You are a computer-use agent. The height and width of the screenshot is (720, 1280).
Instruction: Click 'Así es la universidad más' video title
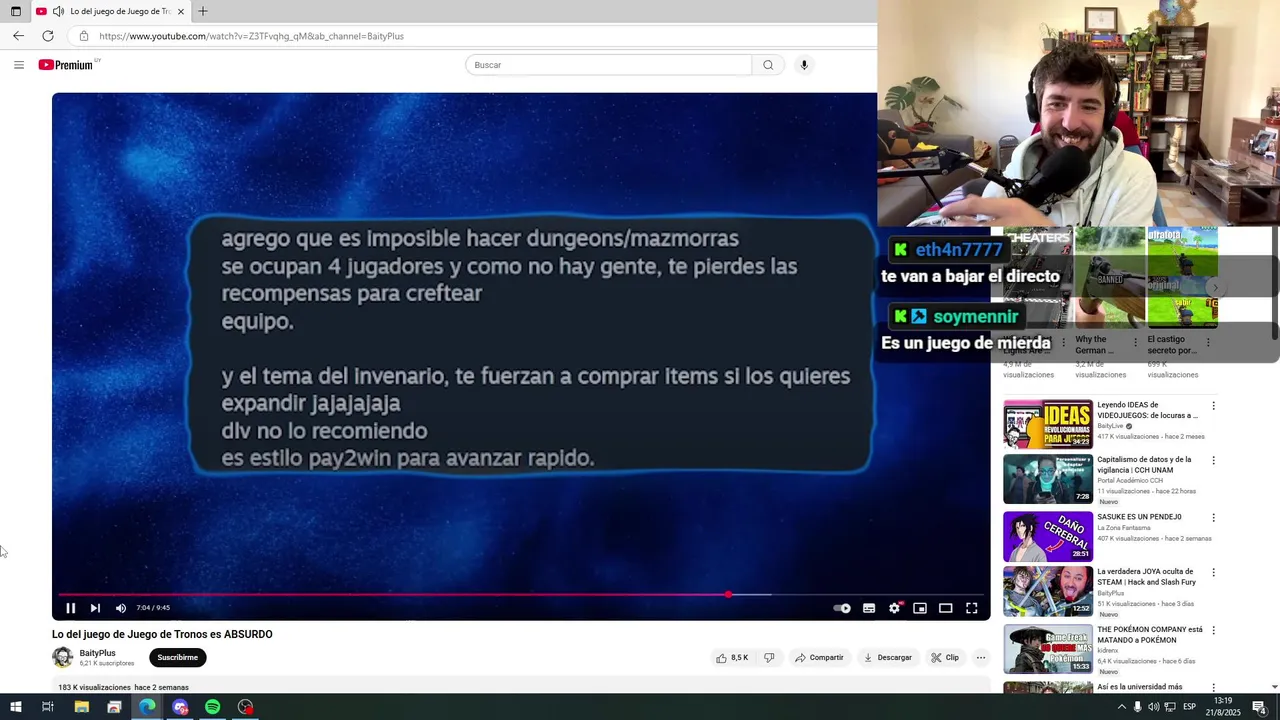(1140, 687)
